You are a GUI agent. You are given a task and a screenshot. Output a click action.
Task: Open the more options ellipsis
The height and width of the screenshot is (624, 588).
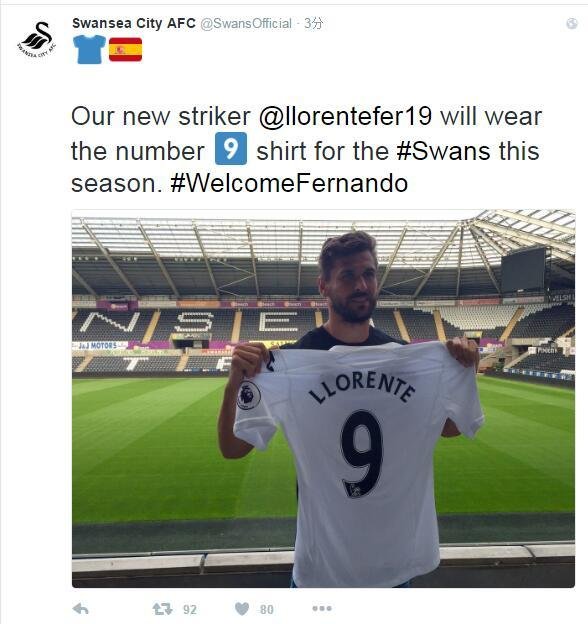[322, 608]
